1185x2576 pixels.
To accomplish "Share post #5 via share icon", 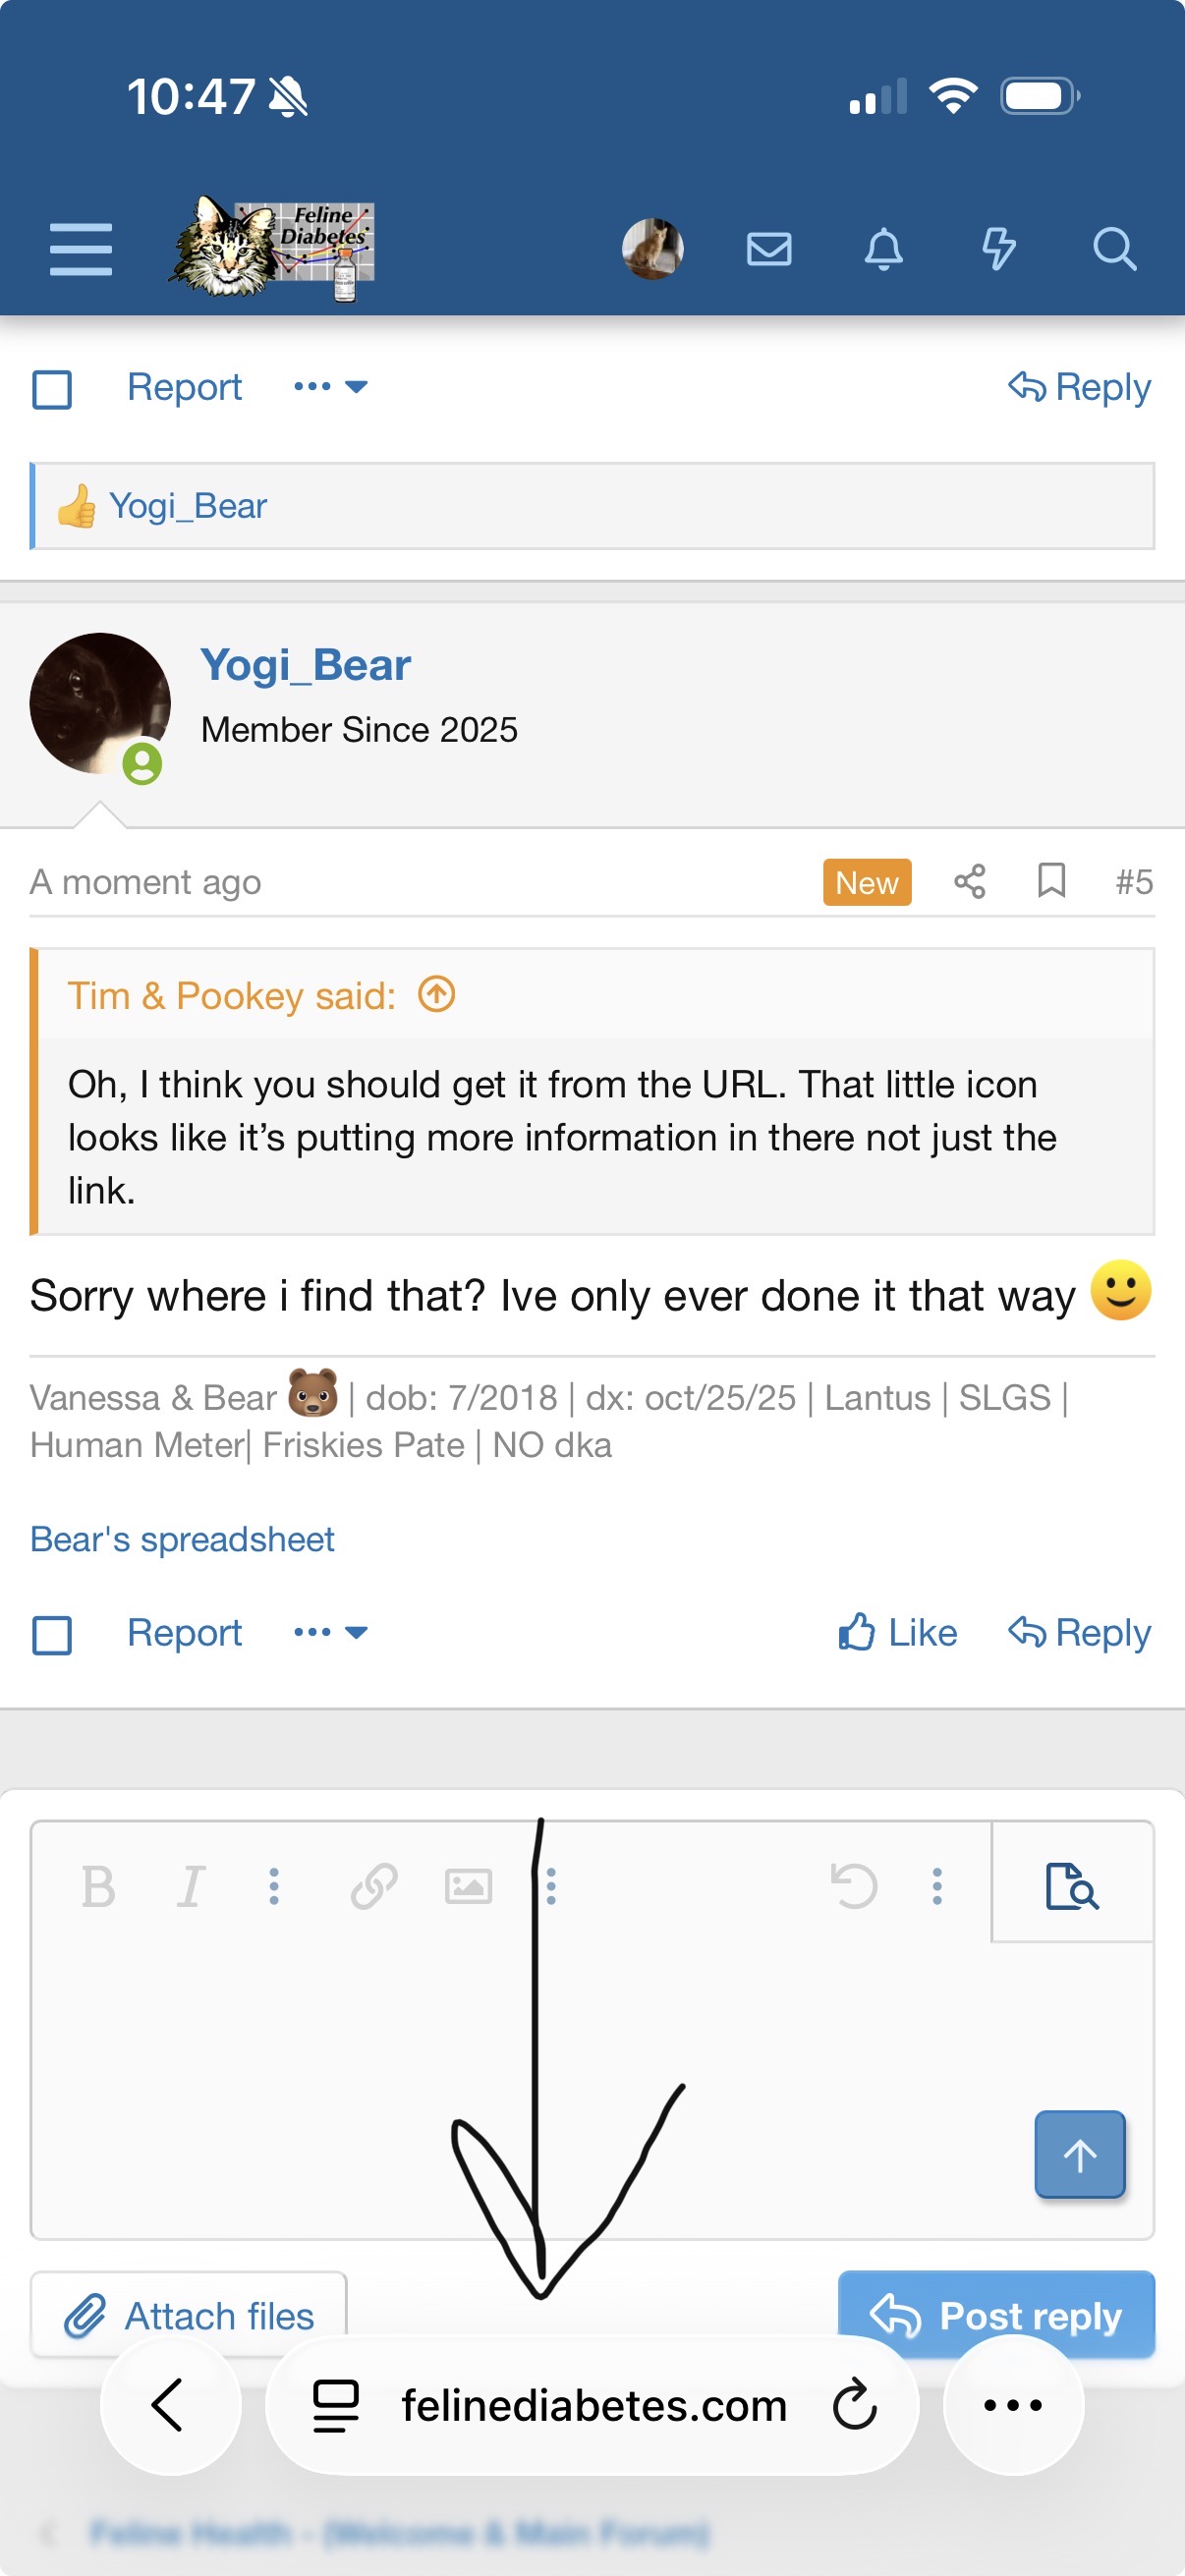I will (969, 882).
